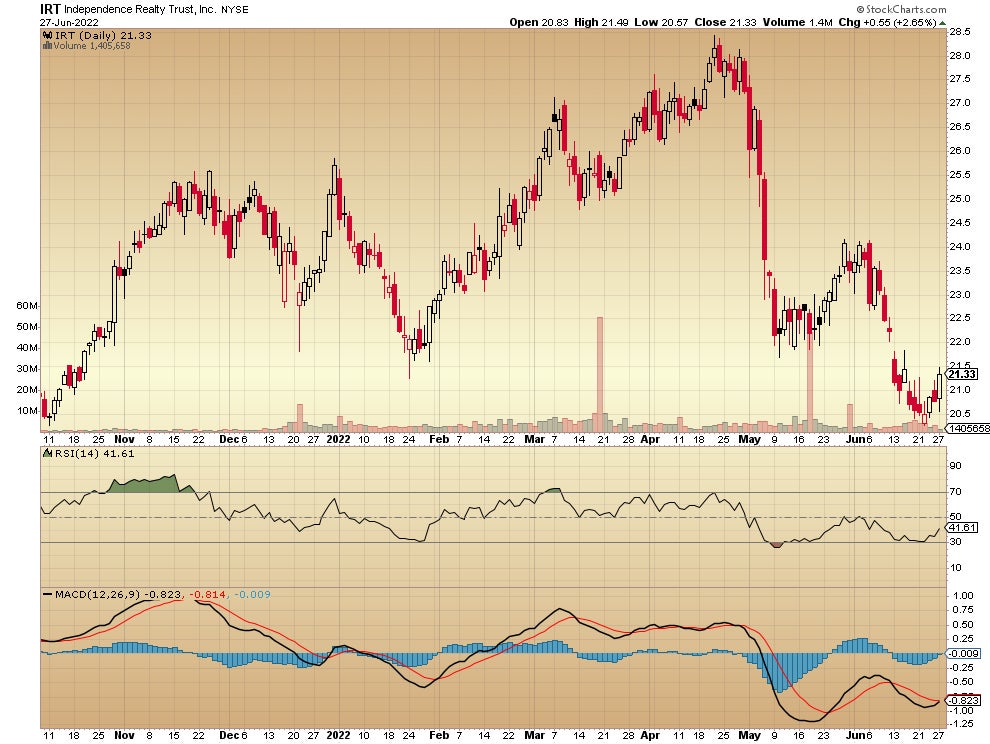Image resolution: width=990 pixels, height=744 pixels.
Task: Click the 0.50 label on the MACD axis
Action: pyautogui.click(x=963, y=624)
